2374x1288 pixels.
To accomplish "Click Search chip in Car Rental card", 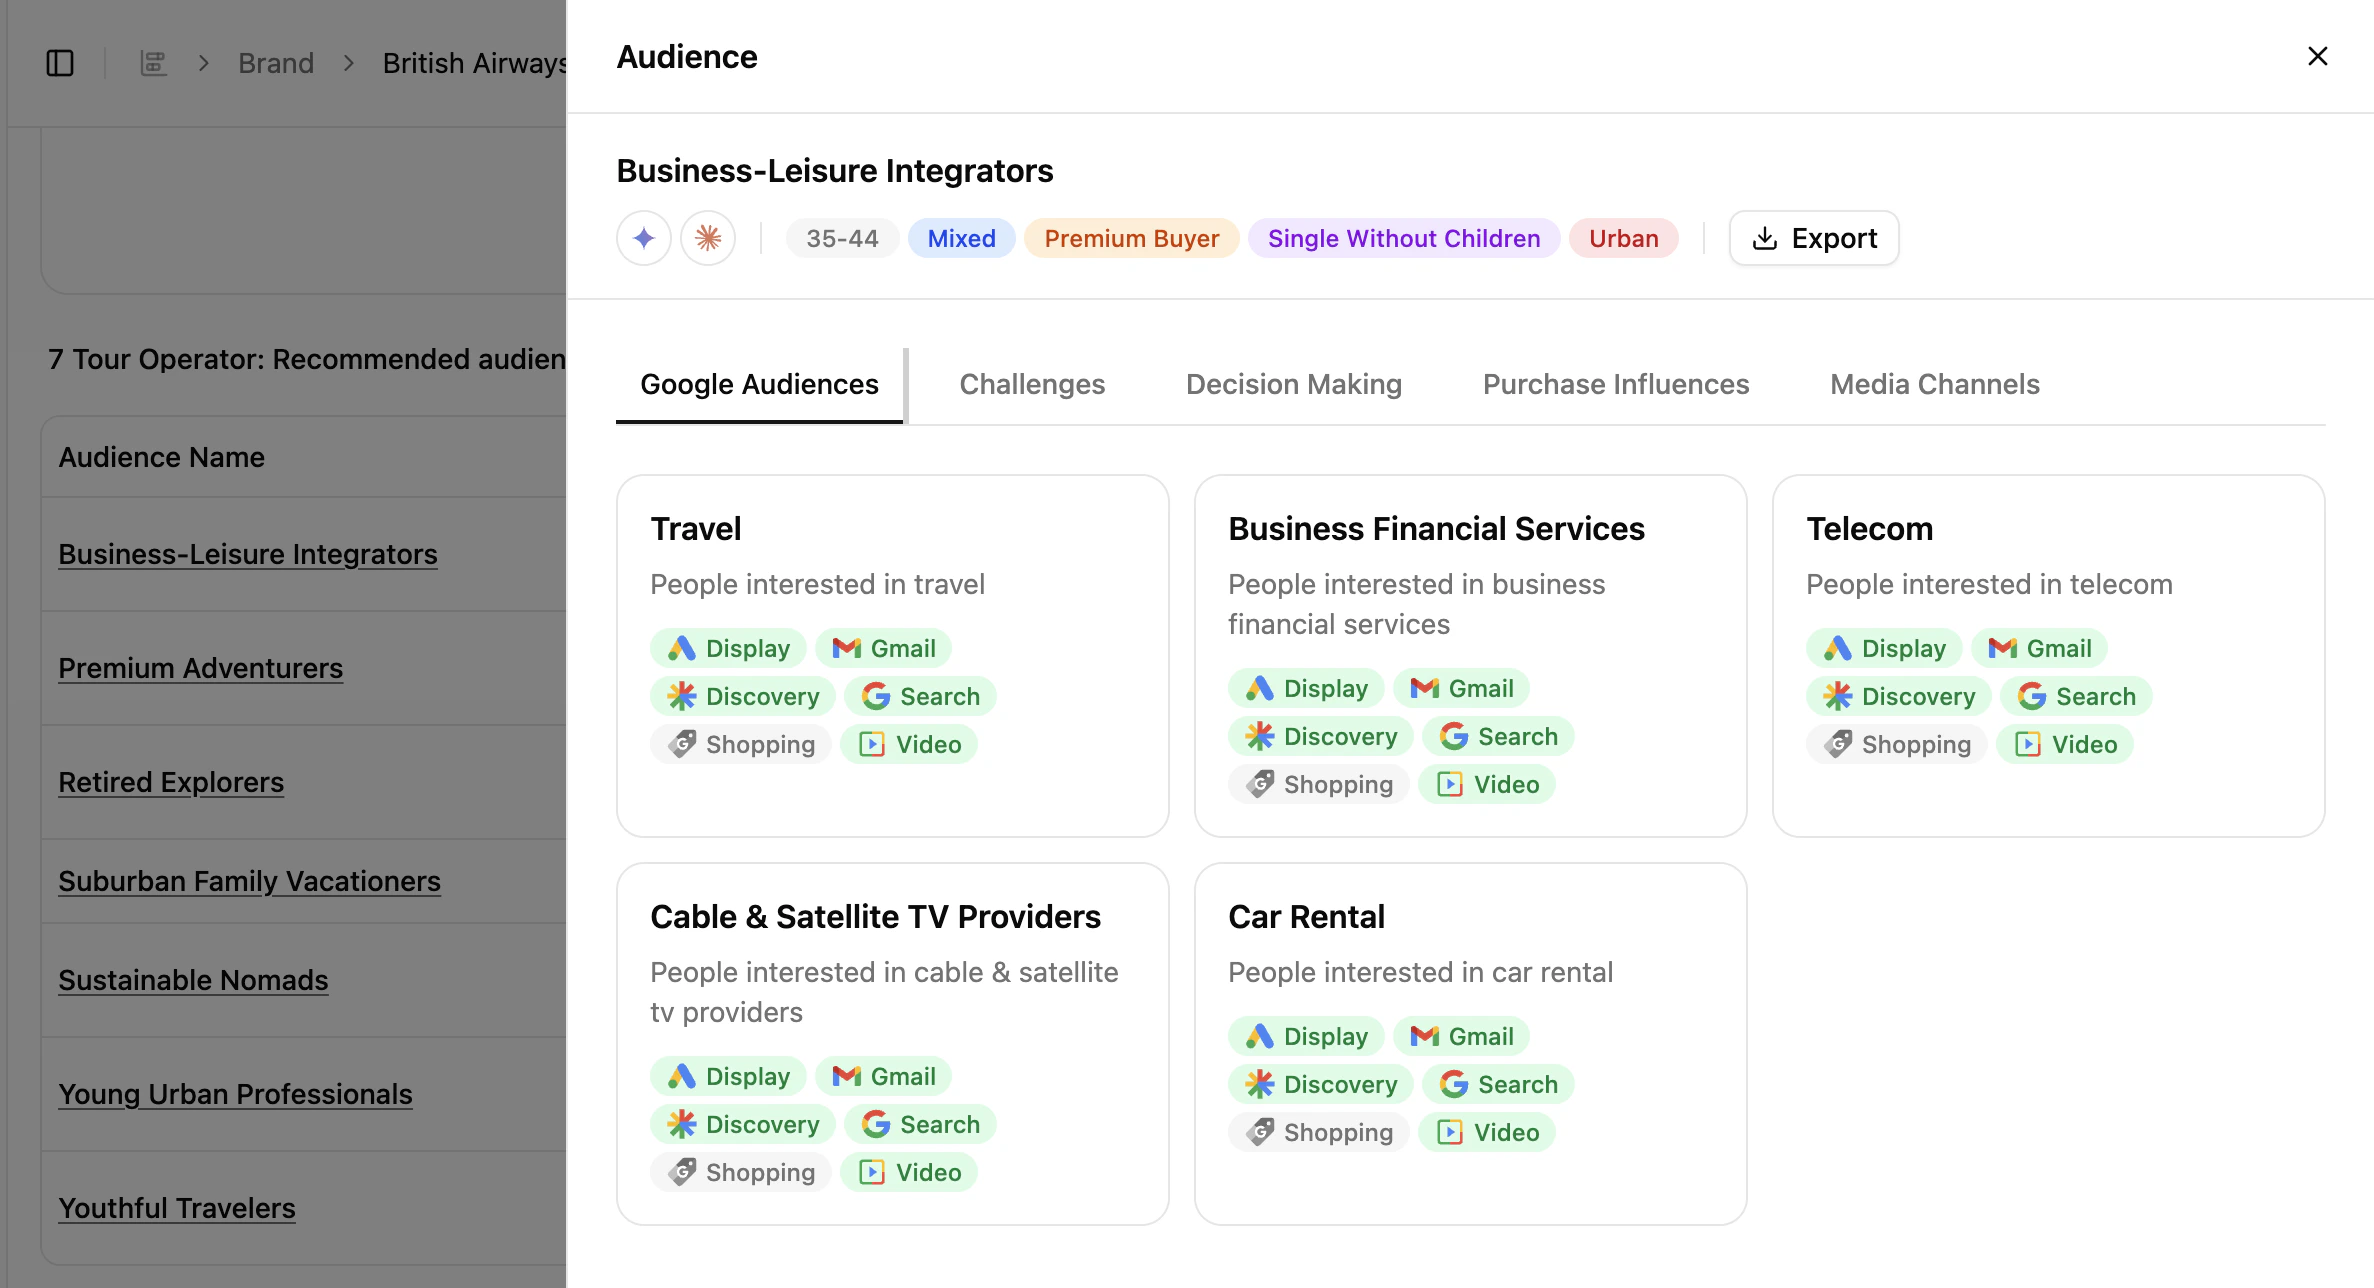I will (1498, 1084).
